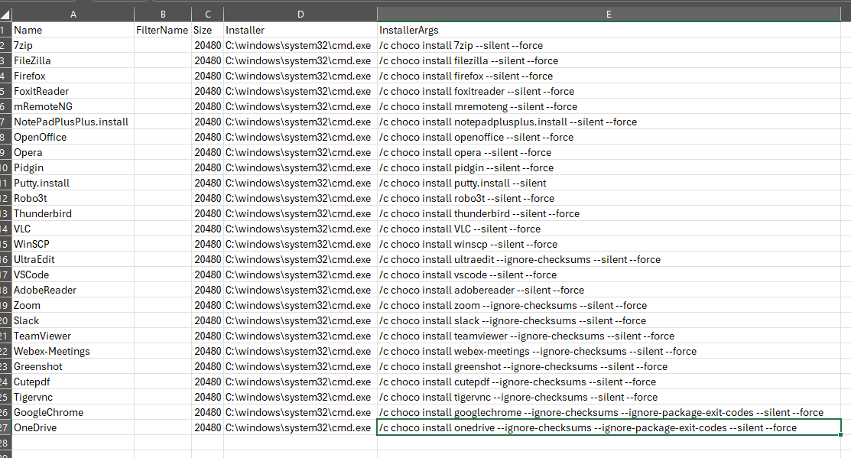The image size is (852, 458).
Task: Click the cmd.exe installer cell in Firefox row
Action: point(300,76)
